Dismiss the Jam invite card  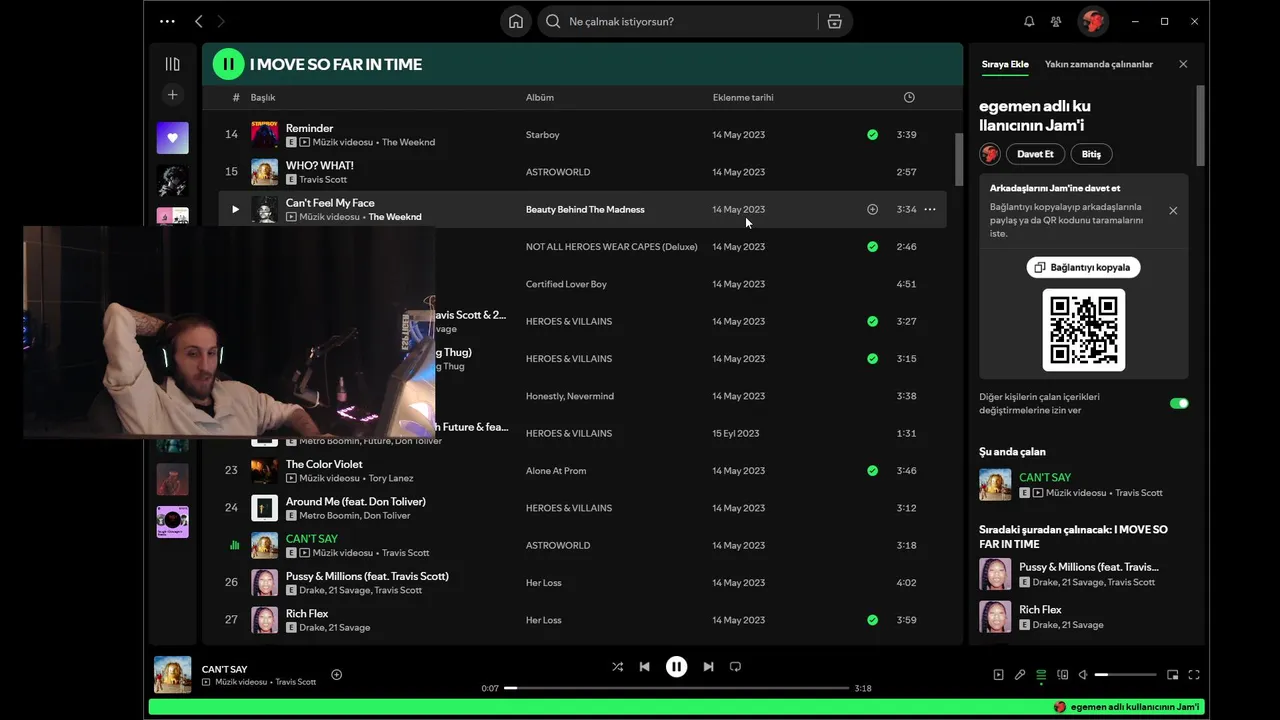1173,210
